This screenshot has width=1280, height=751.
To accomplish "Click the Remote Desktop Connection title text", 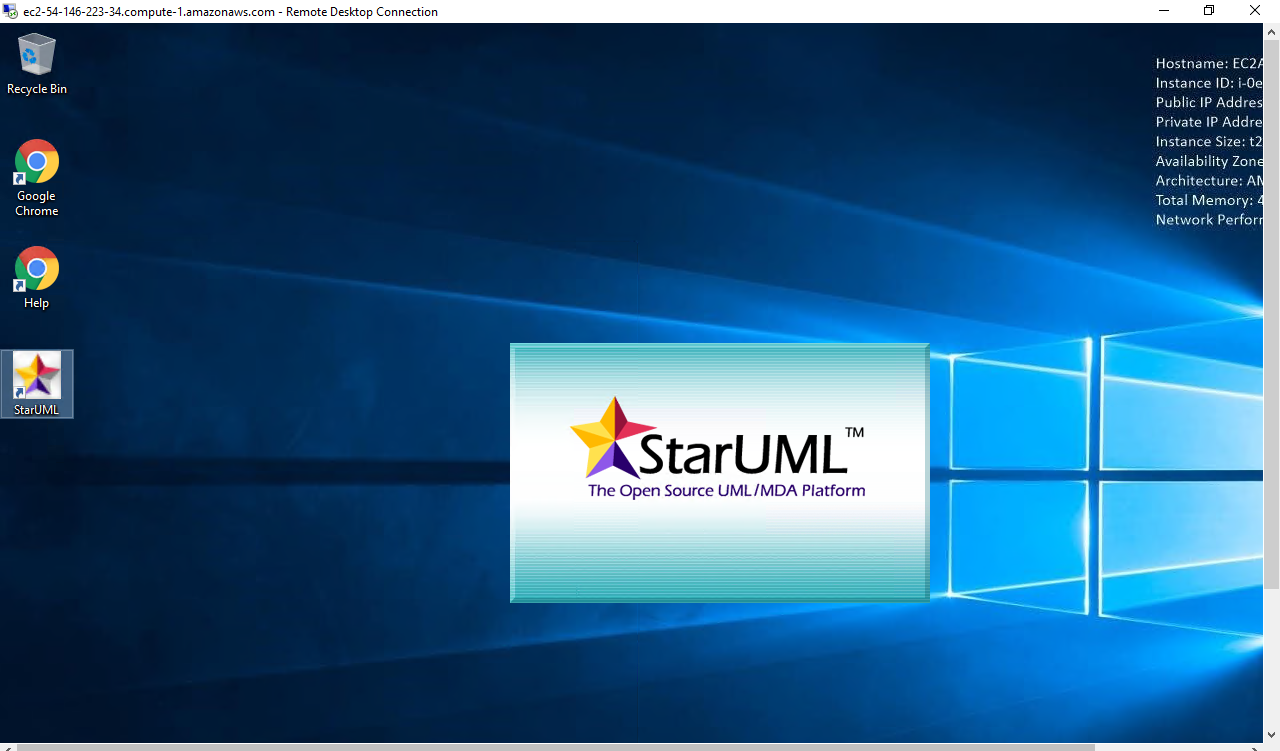I will tap(230, 12).
